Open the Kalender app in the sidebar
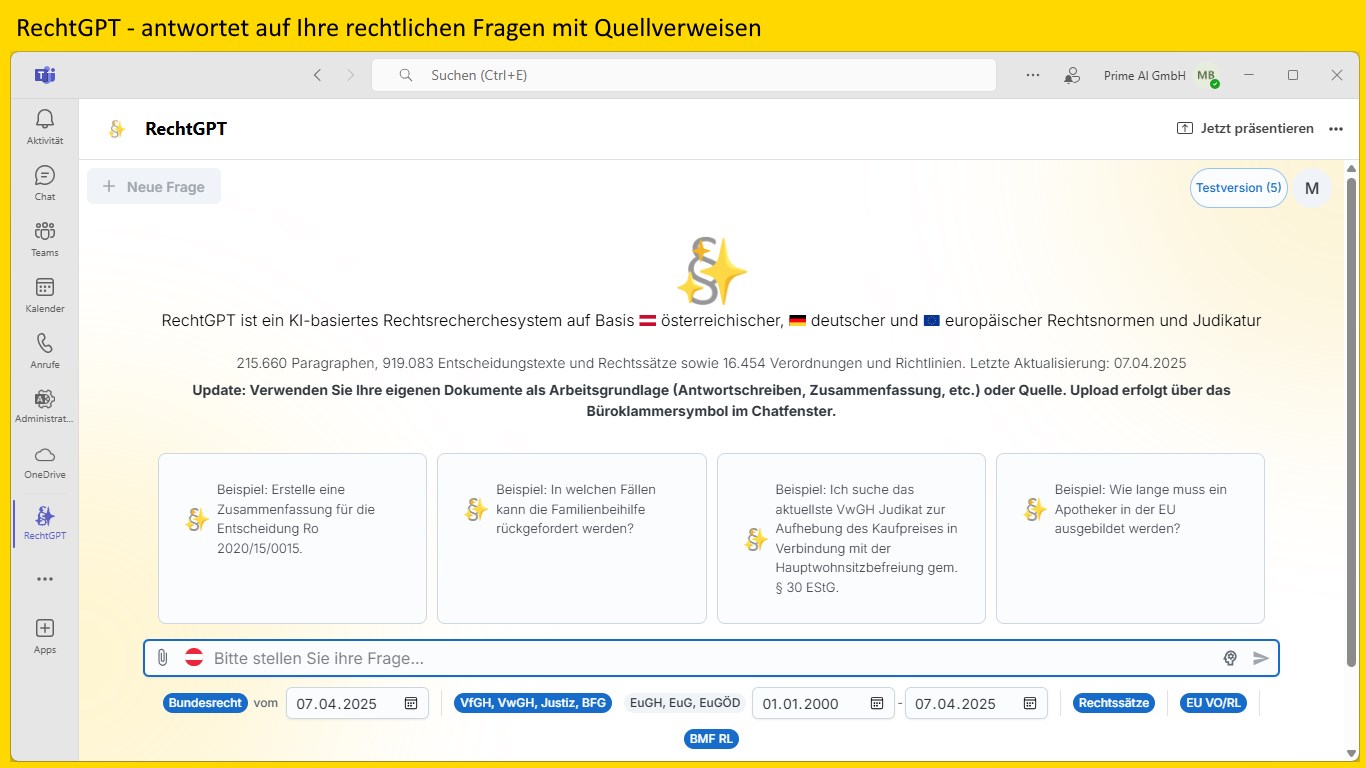 pyautogui.click(x=45, y=295)
